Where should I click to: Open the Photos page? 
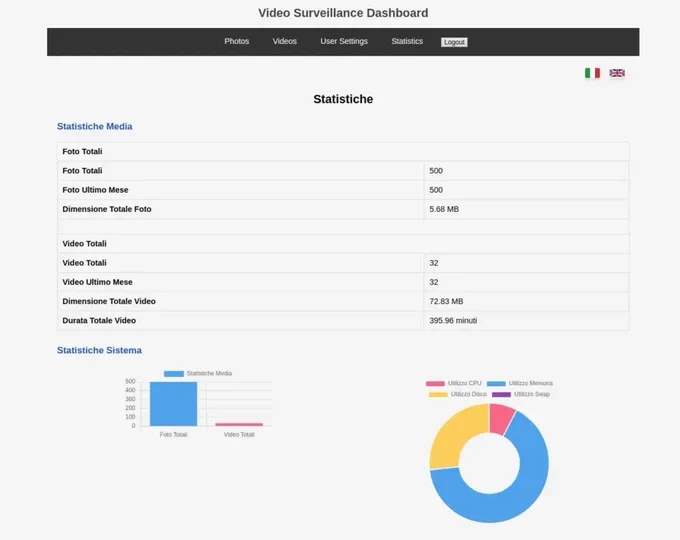[236, 41]
